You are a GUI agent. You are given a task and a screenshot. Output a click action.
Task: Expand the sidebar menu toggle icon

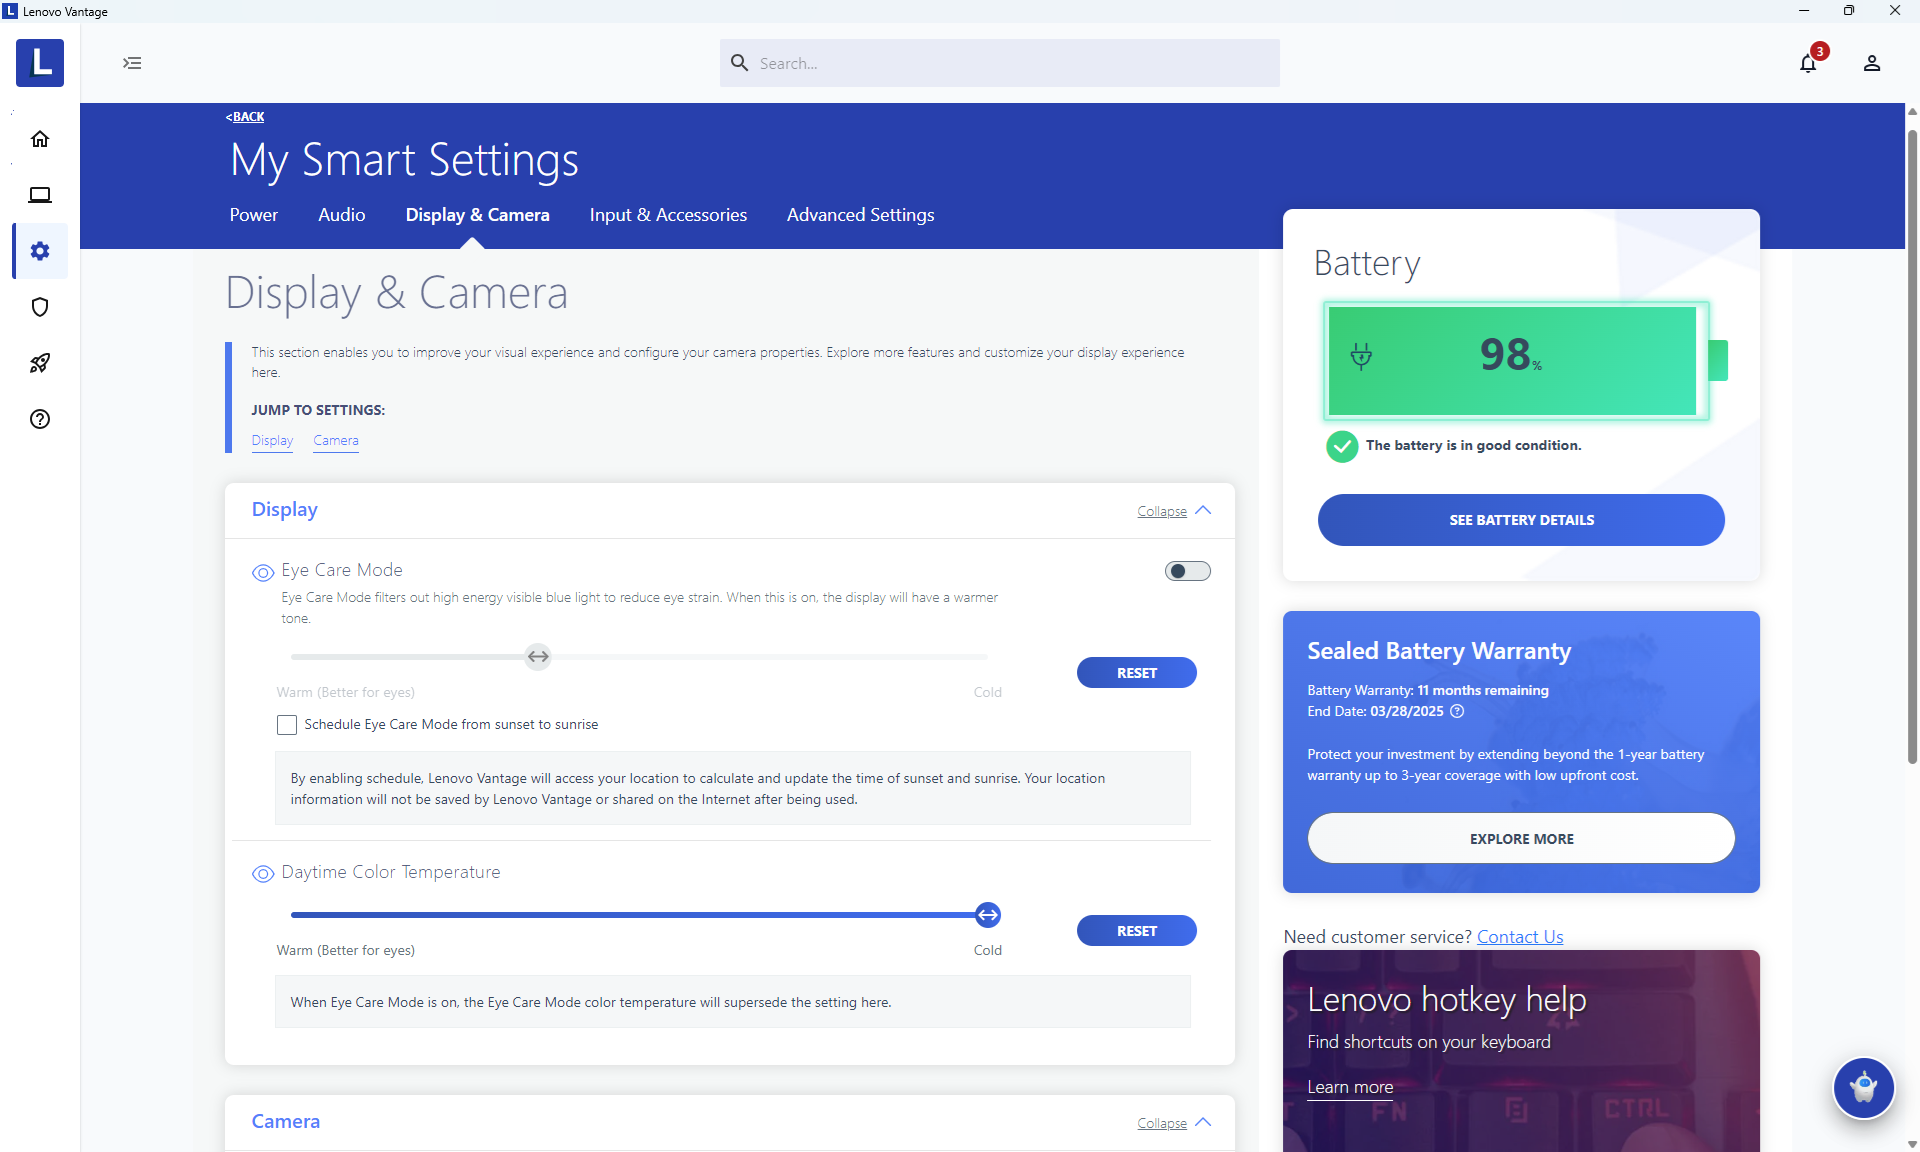132,63
